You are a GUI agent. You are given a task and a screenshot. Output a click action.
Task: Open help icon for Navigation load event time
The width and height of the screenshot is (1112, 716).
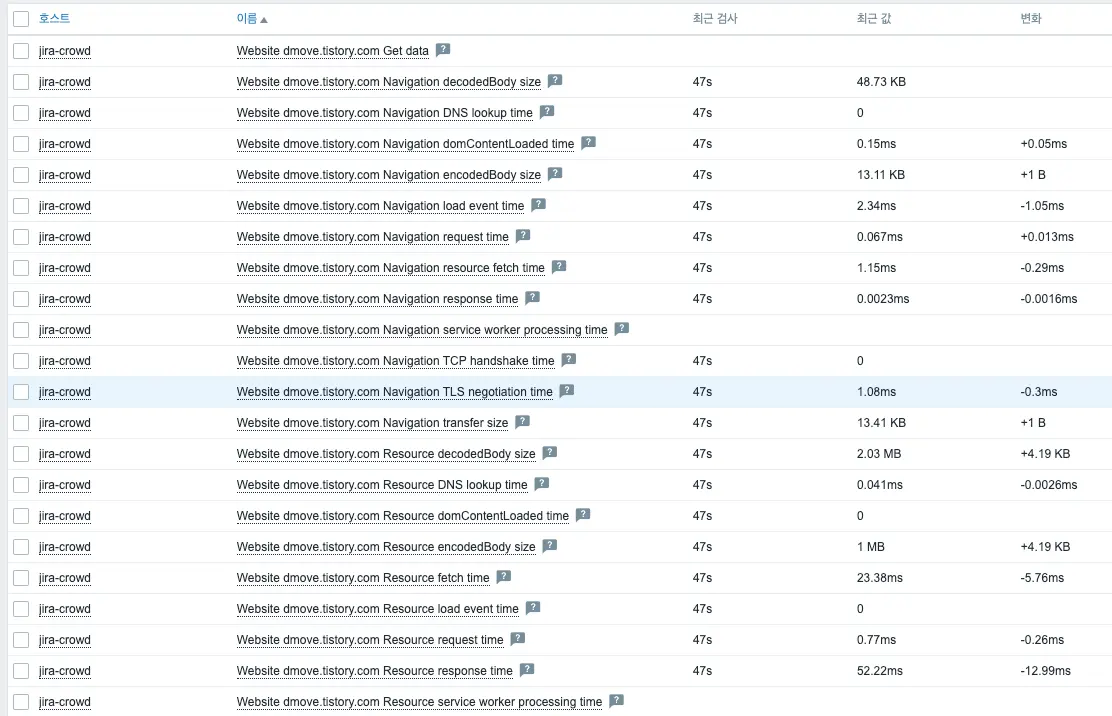pos(539,205)
